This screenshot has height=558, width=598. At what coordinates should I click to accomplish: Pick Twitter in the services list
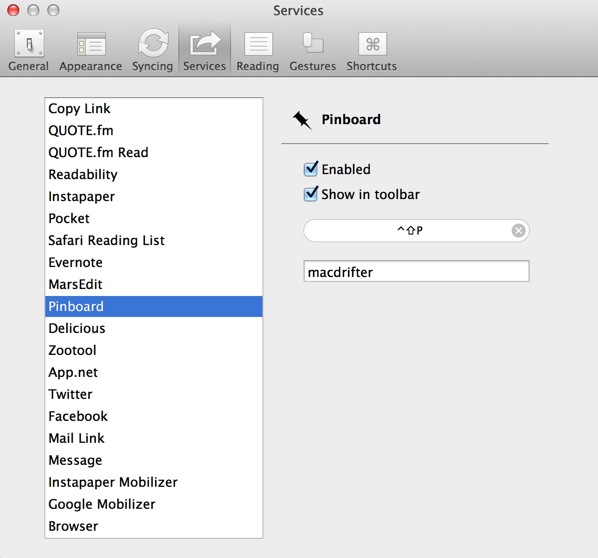[x=154, y=394]
